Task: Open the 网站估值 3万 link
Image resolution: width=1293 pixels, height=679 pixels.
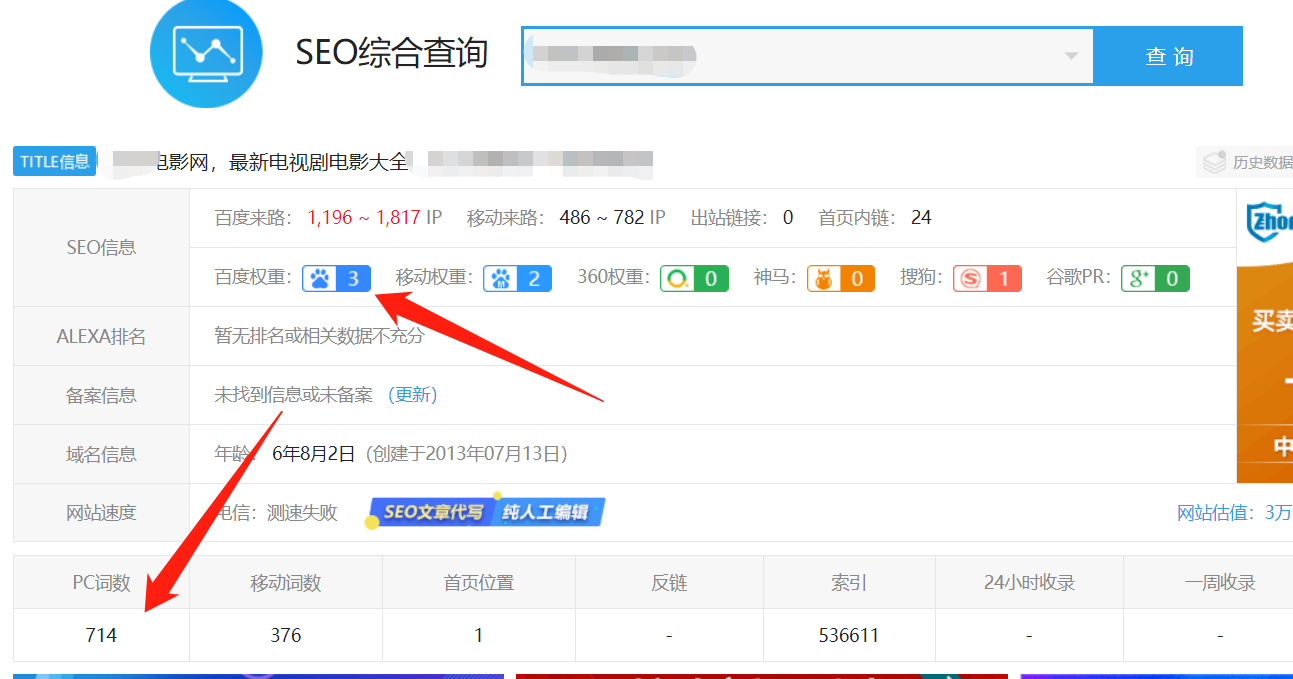Action: tap(1234, 512)
